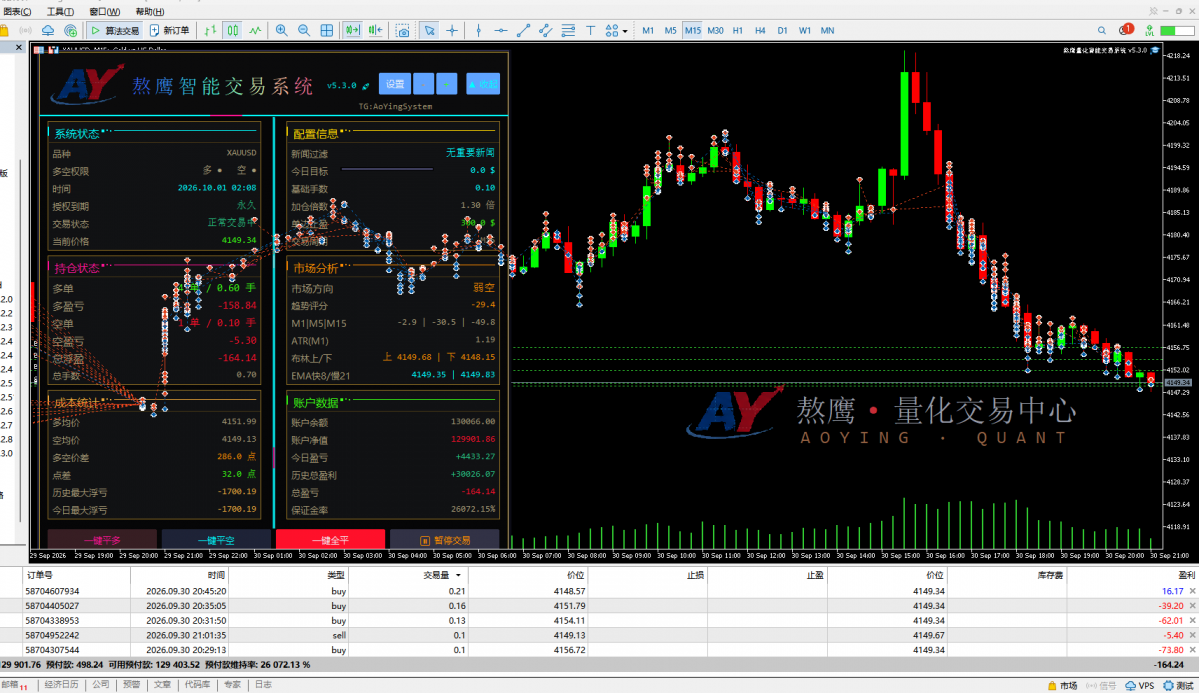Open the 日志 journal tab
Viewport: 1199px width, 693px height.
[x=263, y=685]
